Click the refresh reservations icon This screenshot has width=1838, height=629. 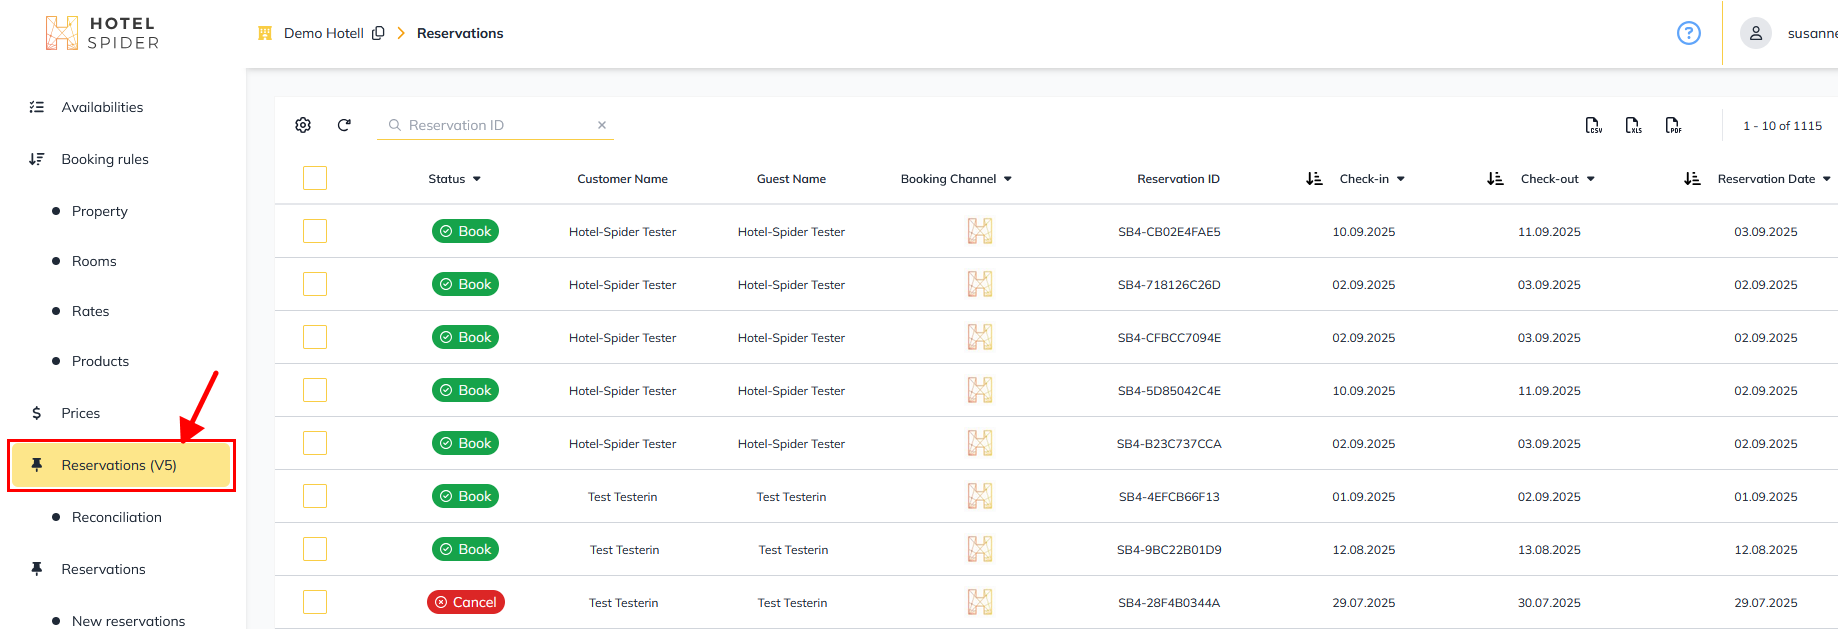pos(344,125)
